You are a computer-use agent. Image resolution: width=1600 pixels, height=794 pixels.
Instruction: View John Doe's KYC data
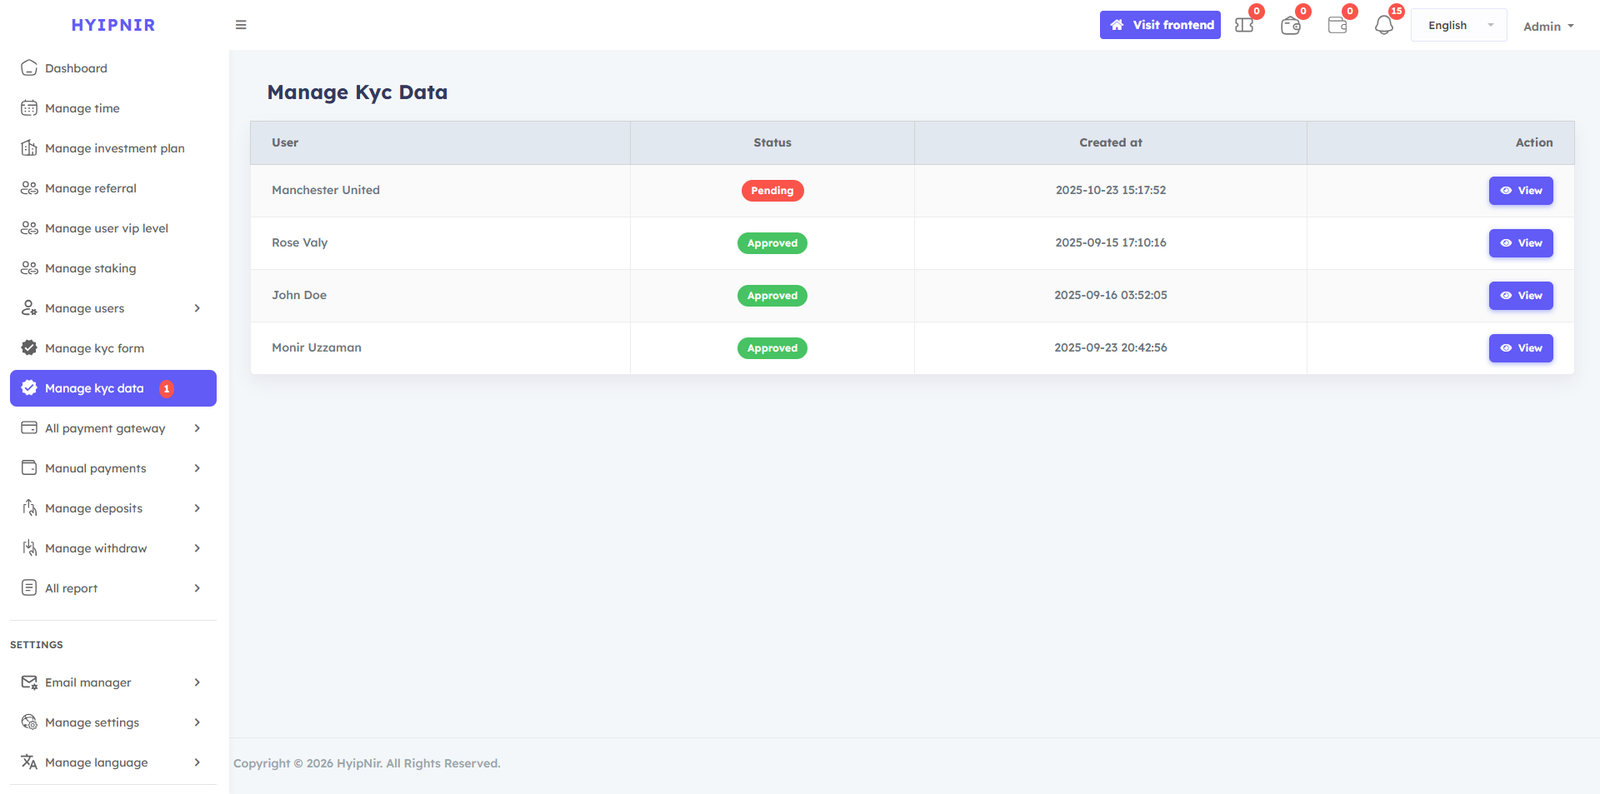[1520, 295]
